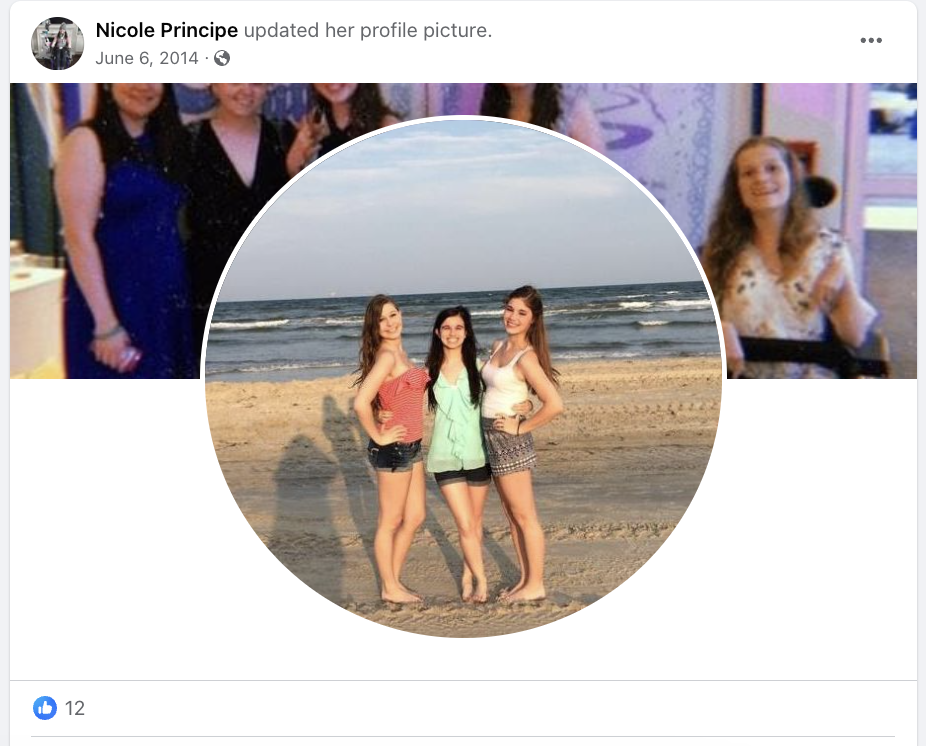926x746 pixels.
Task: Open Nicole Principe's small avatar thumbnail
Action: point(57,43)
